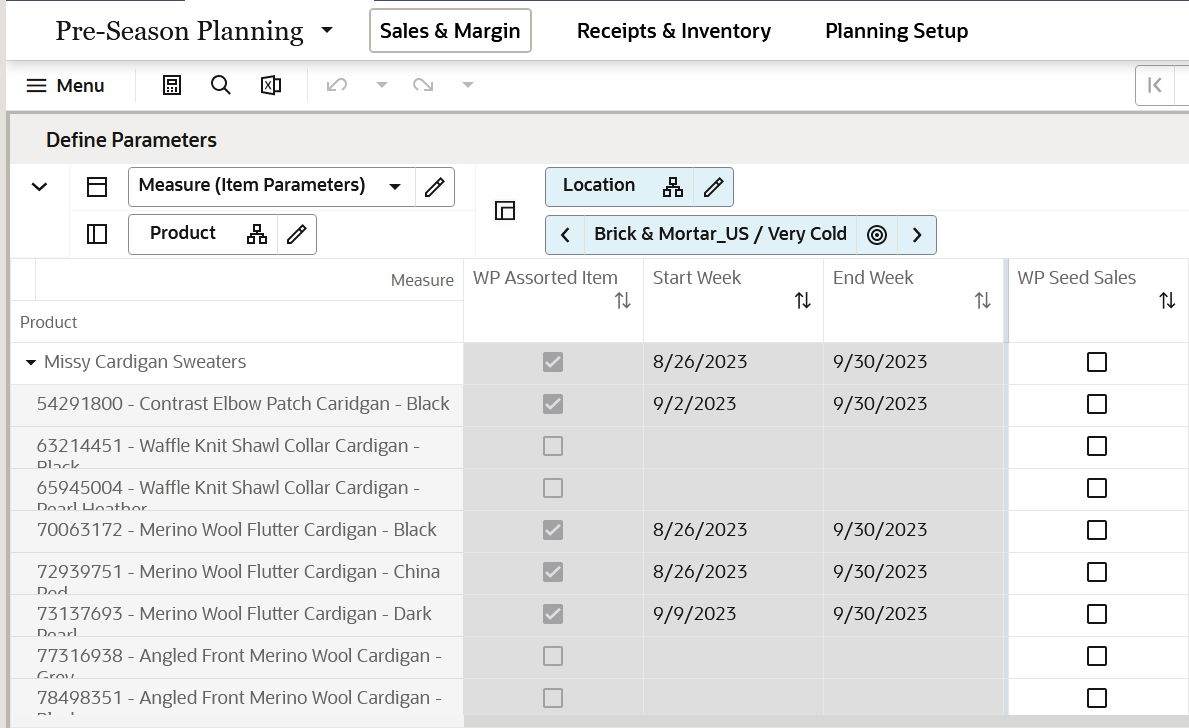The image size is (1189, 728).
Task: Edit the Location dimension with pencil icon
Action: [x=714, y=187]
